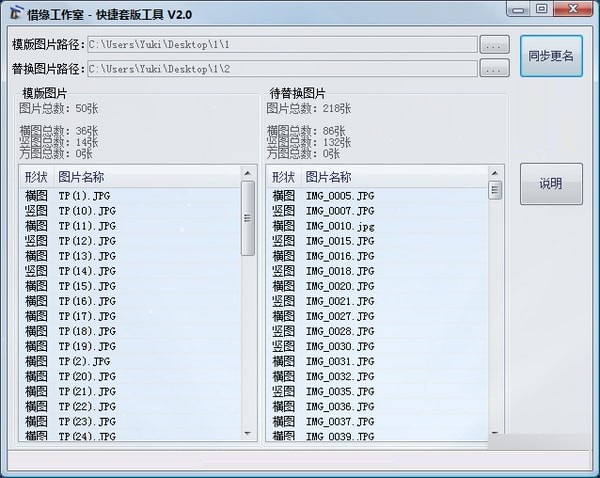Select the IMG_0030.JPG row
600x478 pixels.
click(377, 346)
